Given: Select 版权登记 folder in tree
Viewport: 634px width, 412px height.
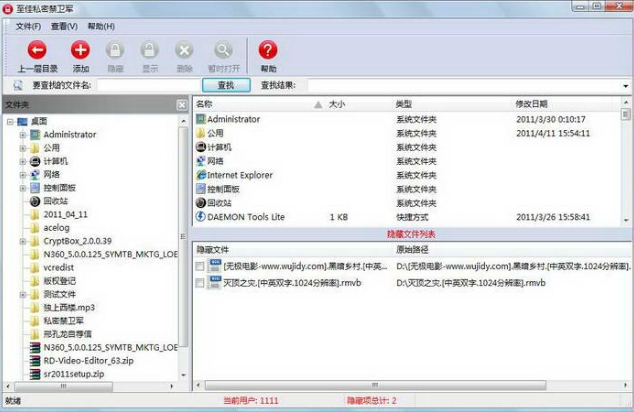Looking at the screenshot, I should pos(59,281).
